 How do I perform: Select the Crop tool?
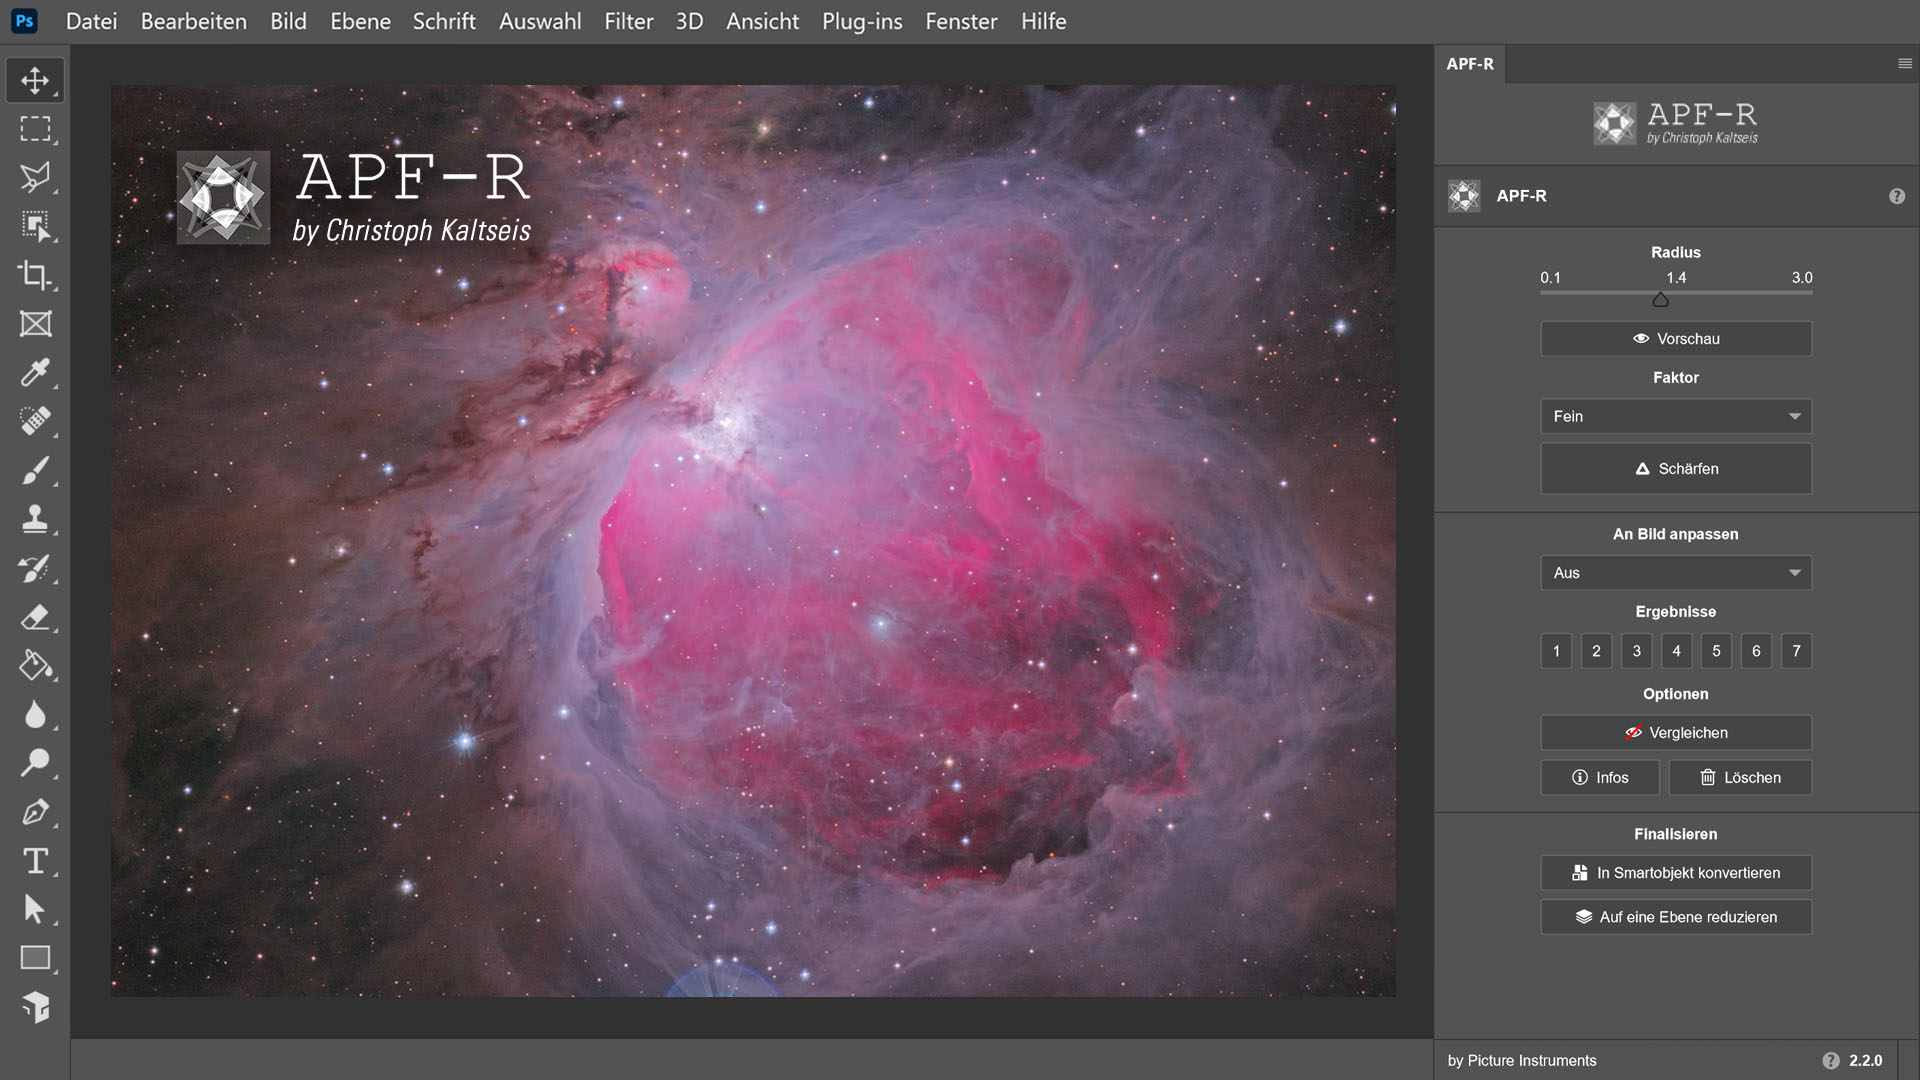tap(35, 275)
